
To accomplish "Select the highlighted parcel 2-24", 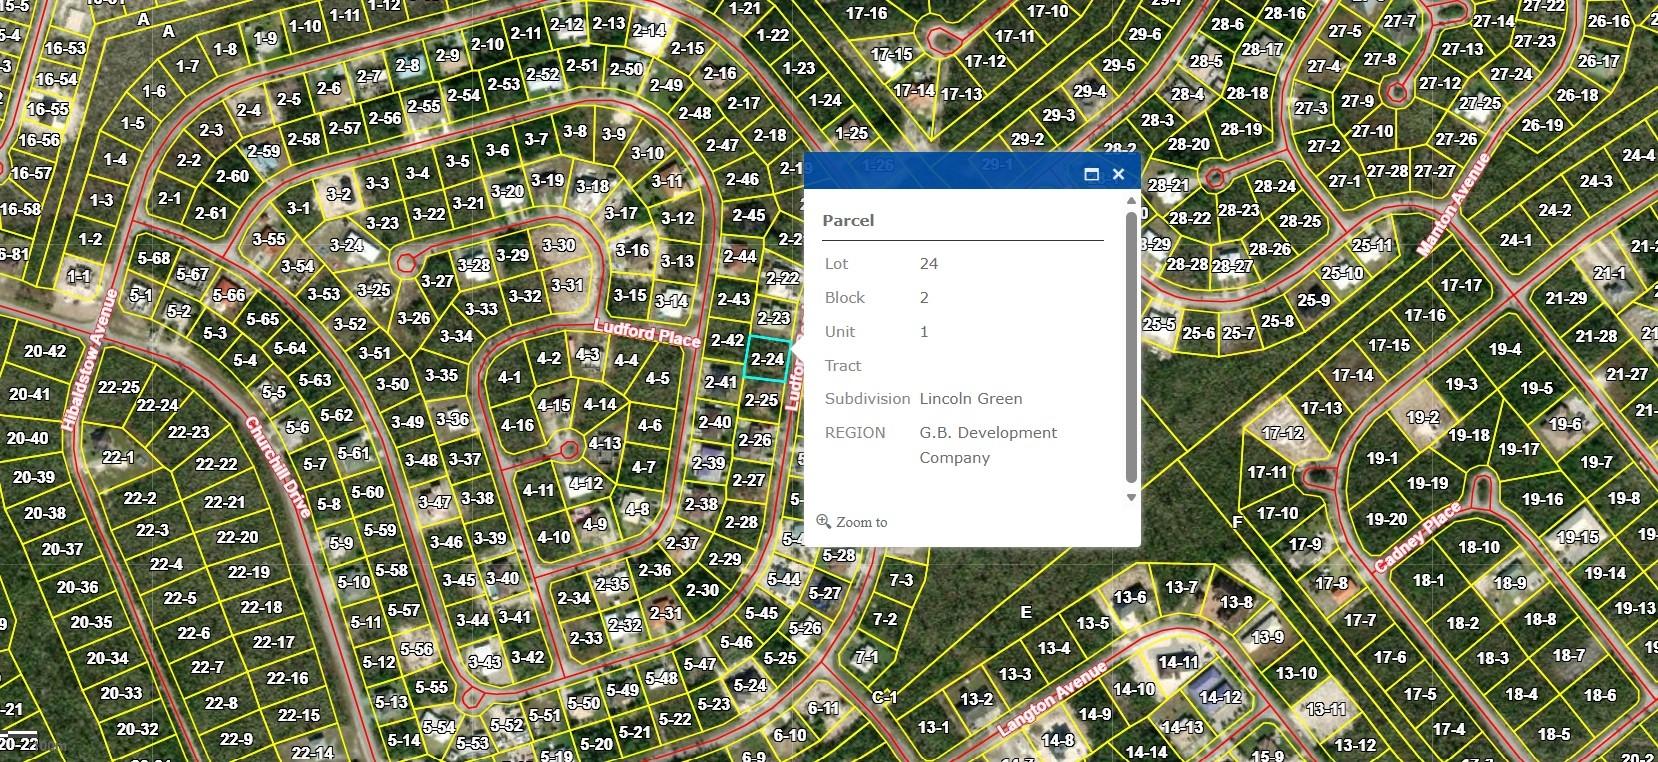I will coord(767,359).
